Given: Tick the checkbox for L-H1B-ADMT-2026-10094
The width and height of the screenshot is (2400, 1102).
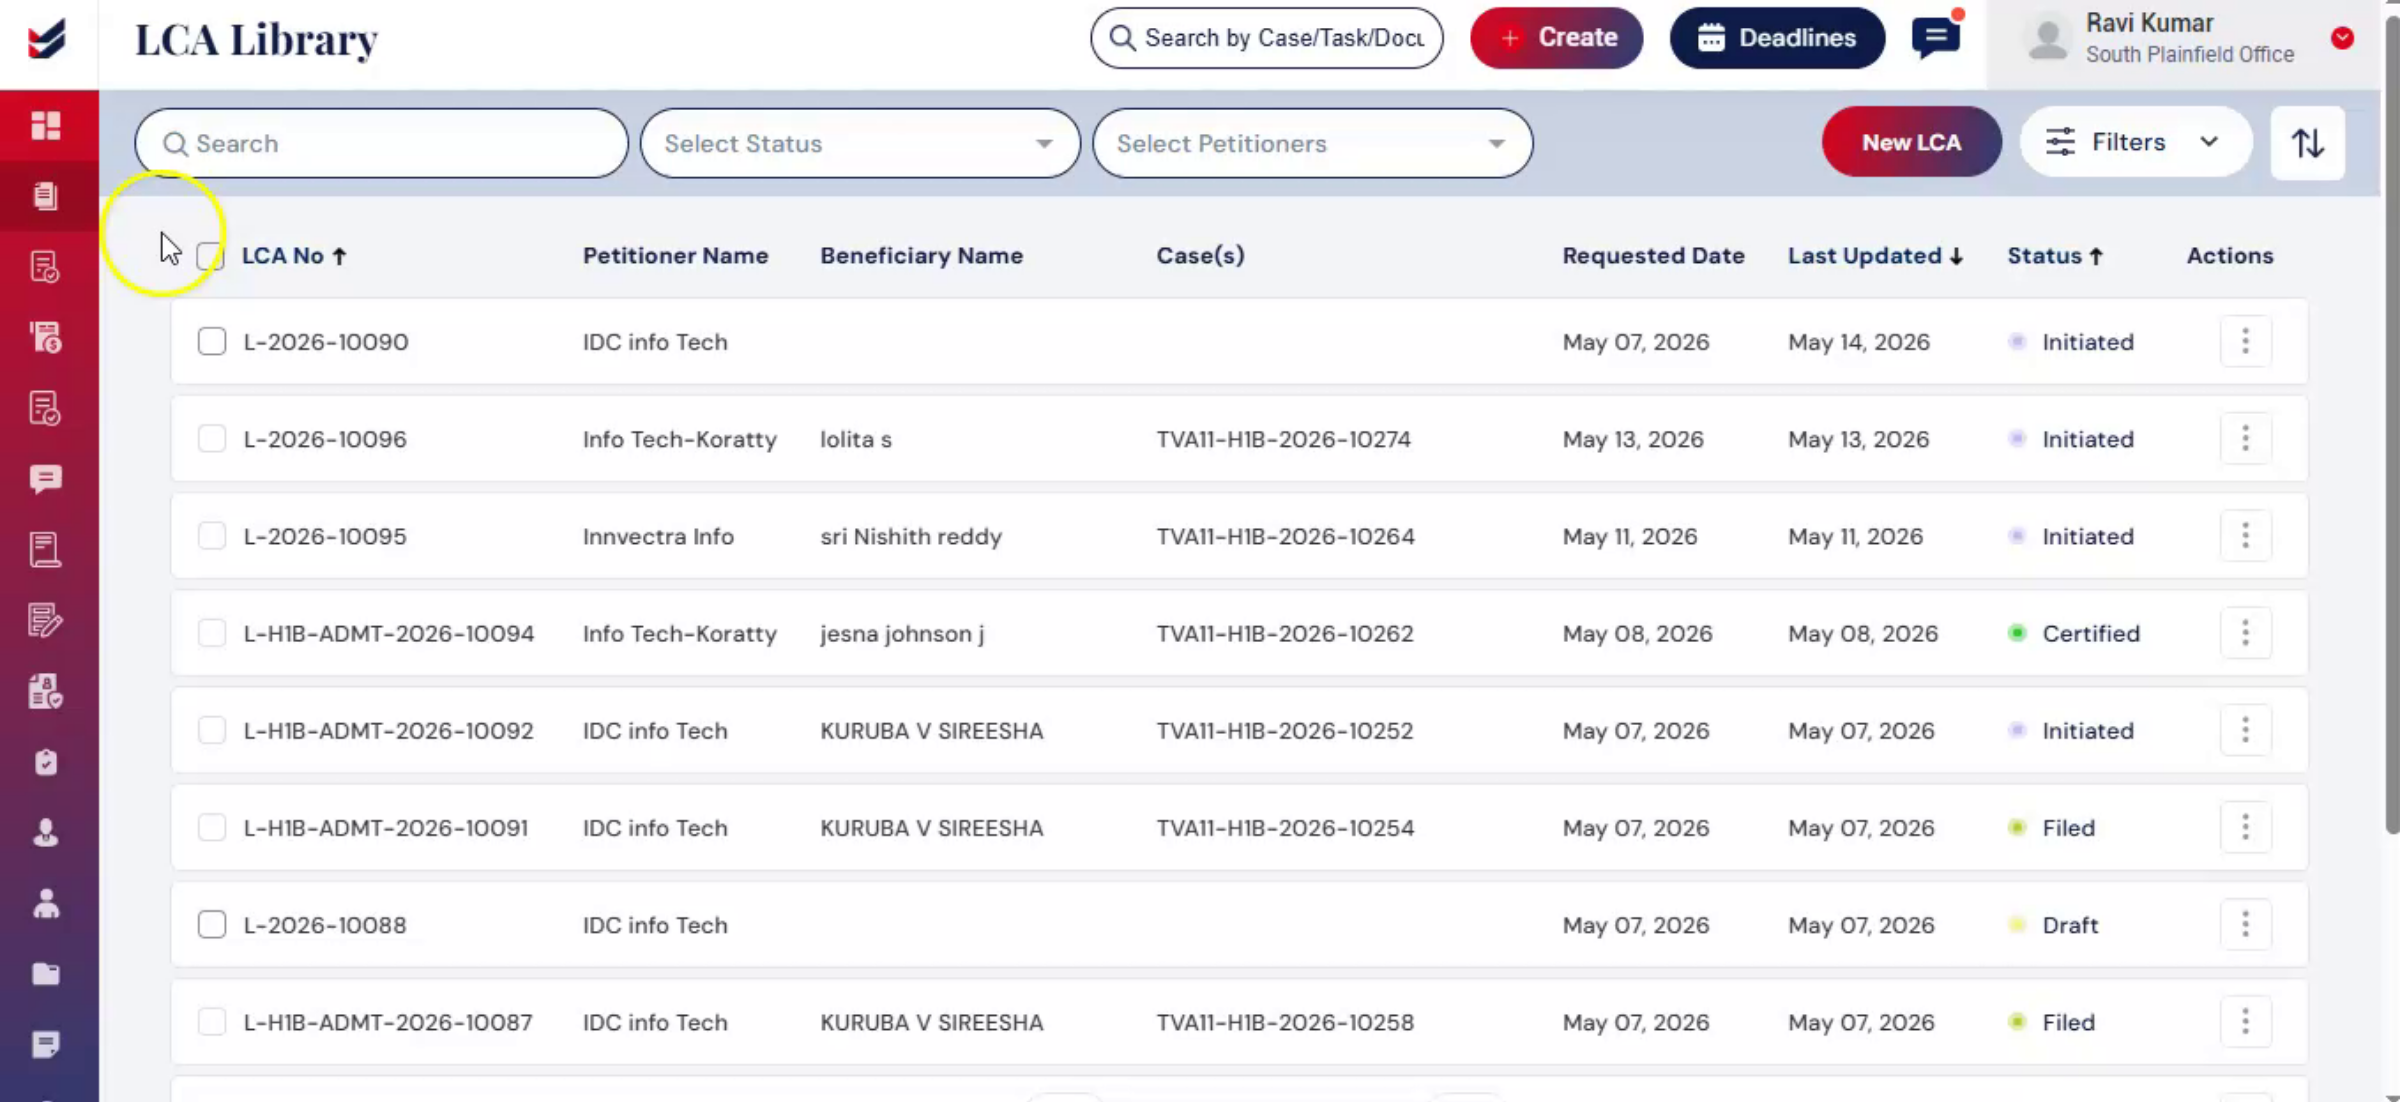Looking at the screenshot, I should 212,633.
